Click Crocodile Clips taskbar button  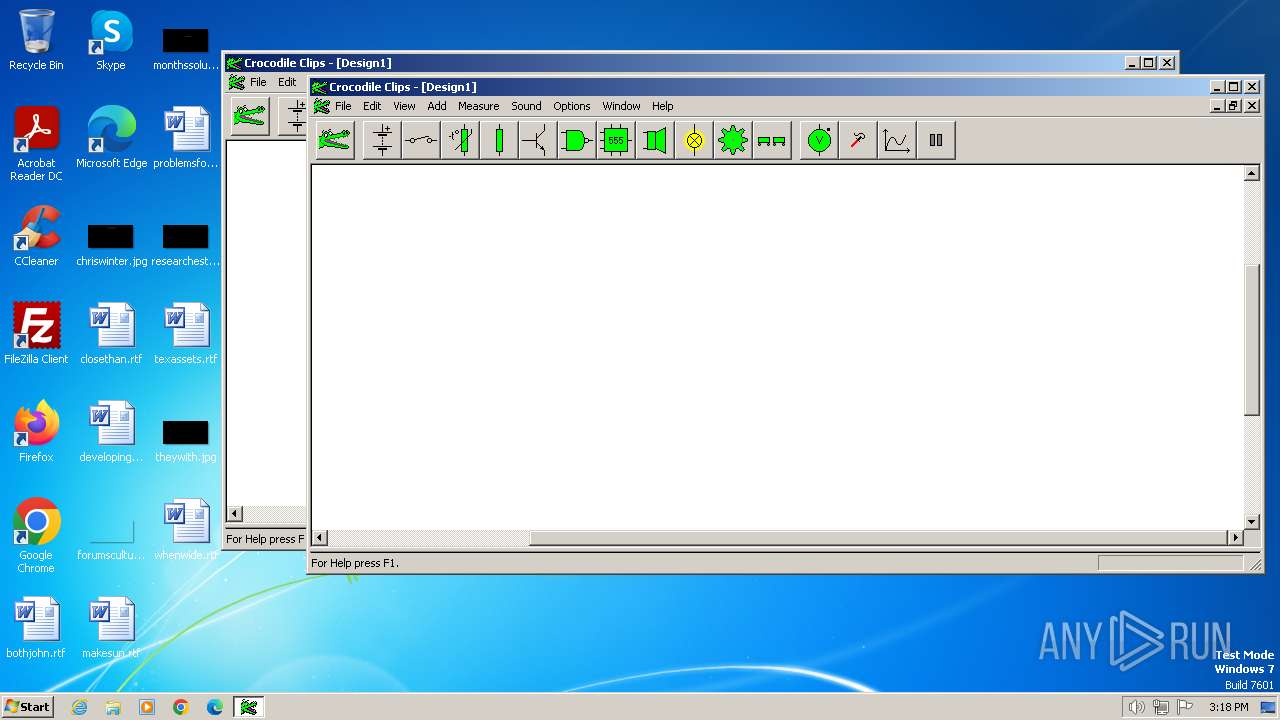(x=249, y=707)
